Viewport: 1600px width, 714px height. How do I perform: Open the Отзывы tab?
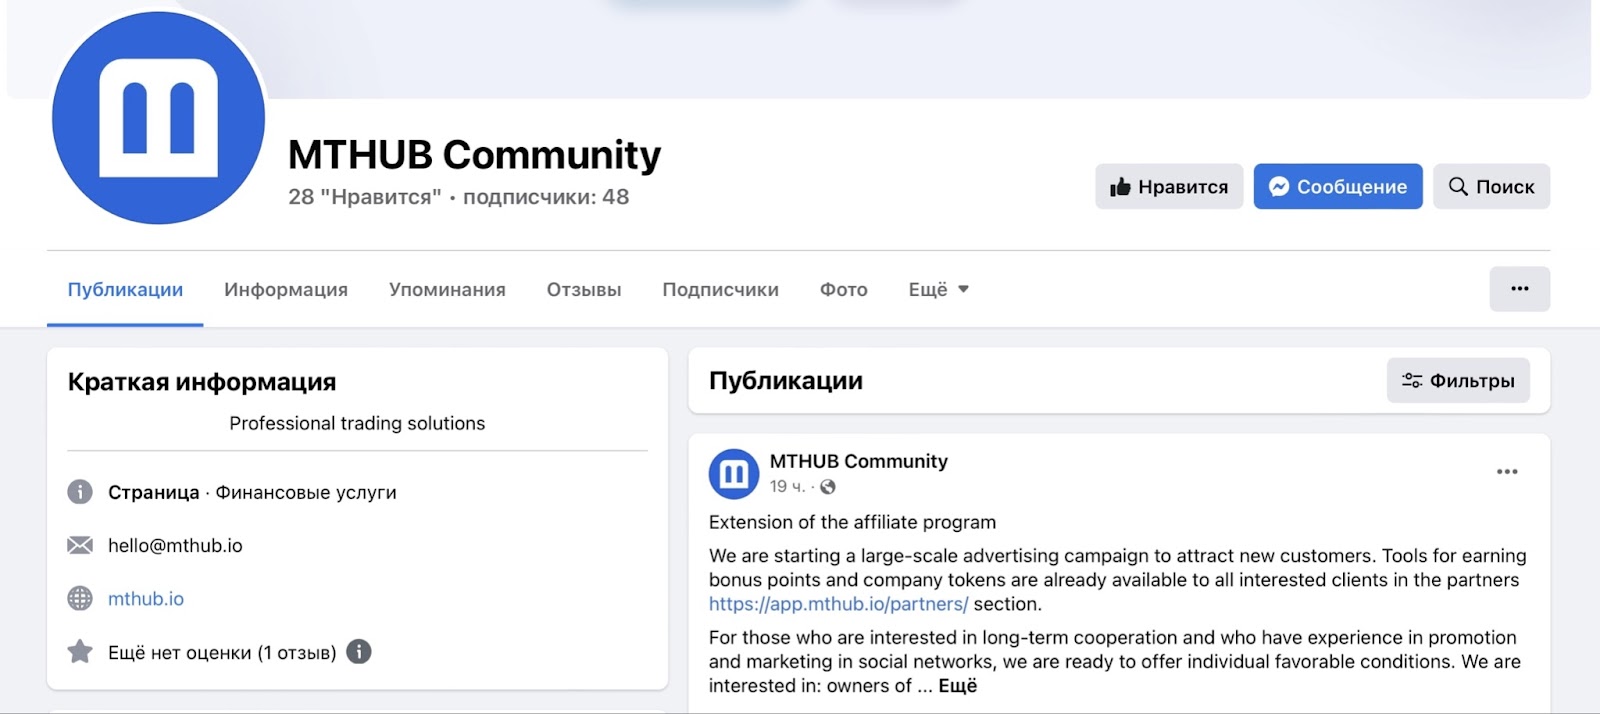pyautogui.click(x=584, y=290)
